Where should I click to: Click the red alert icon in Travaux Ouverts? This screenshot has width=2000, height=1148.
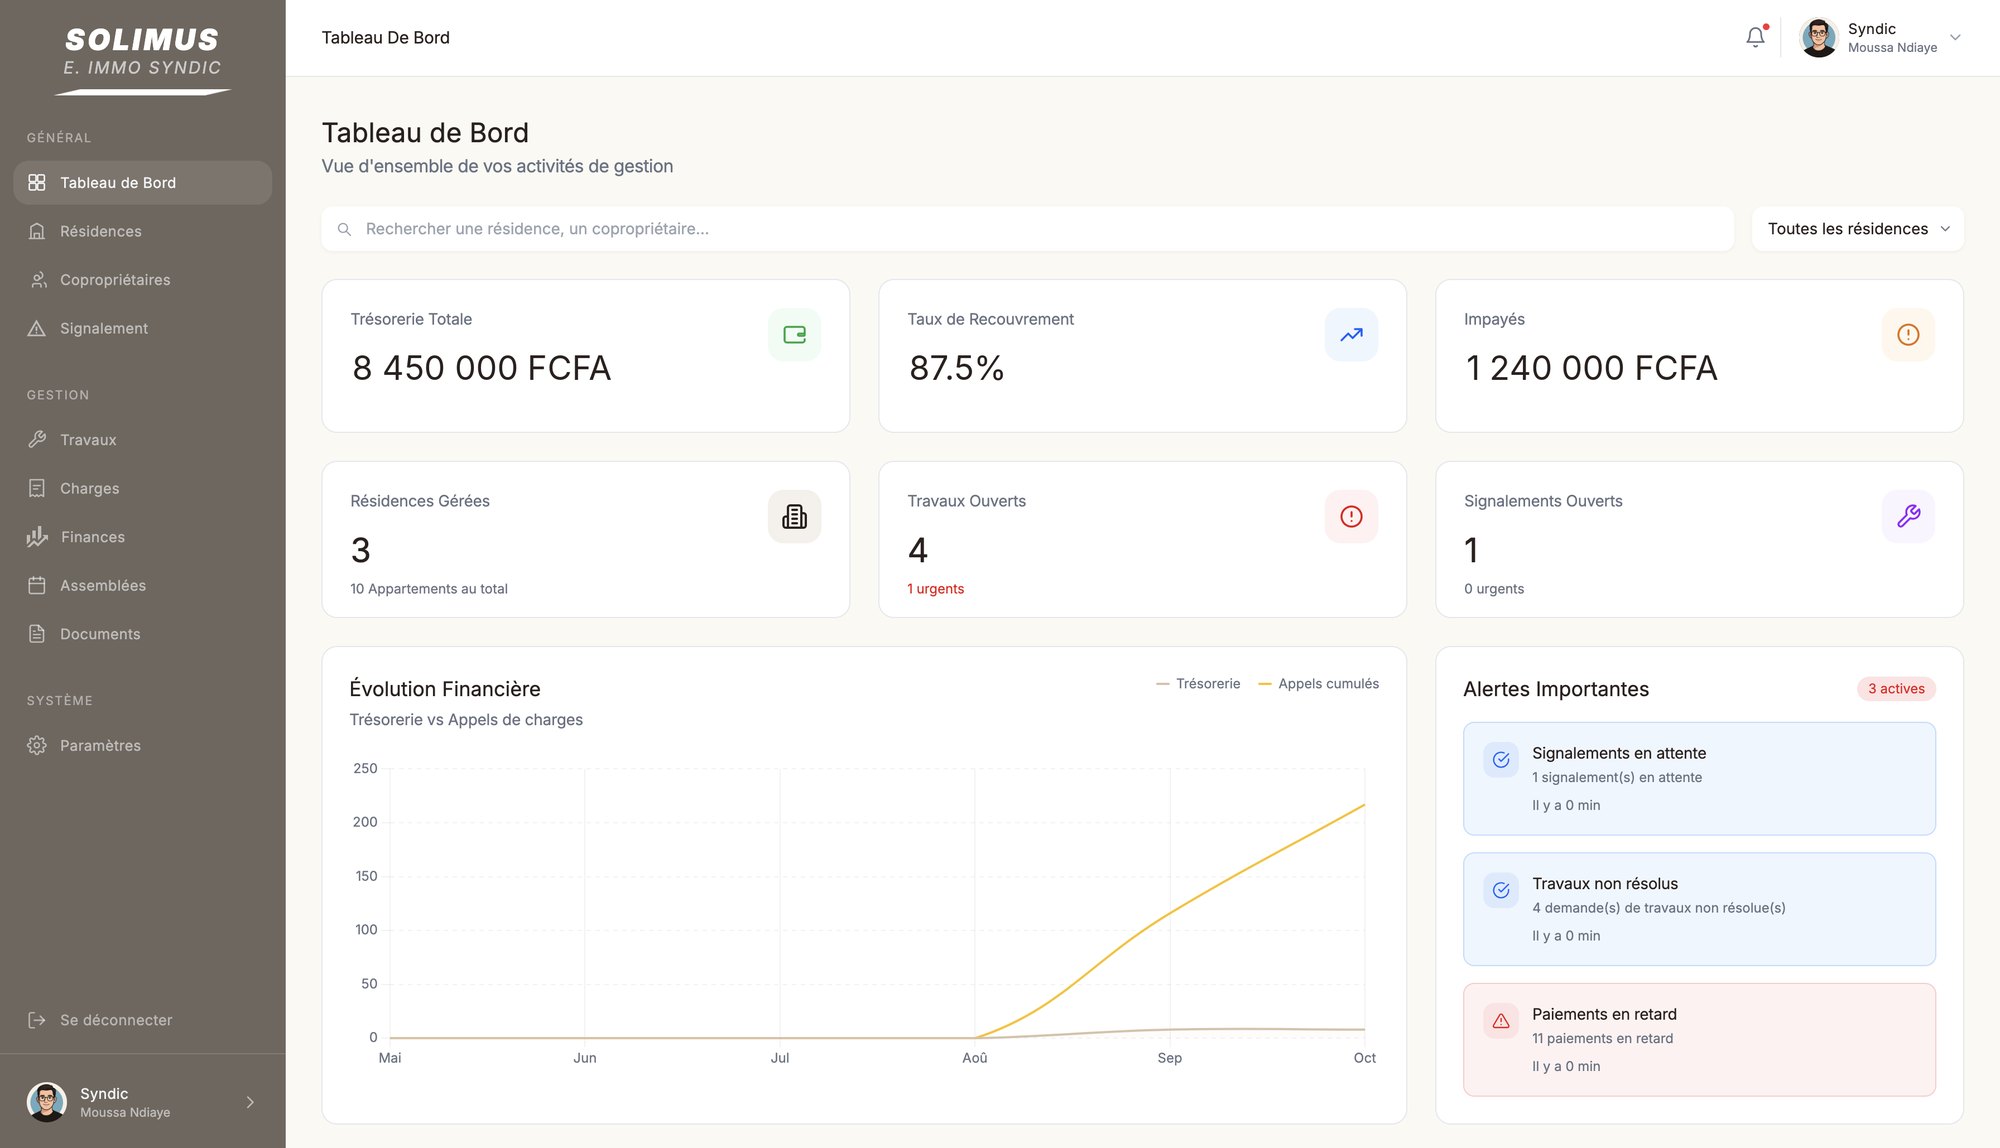tap(1351, 517)
